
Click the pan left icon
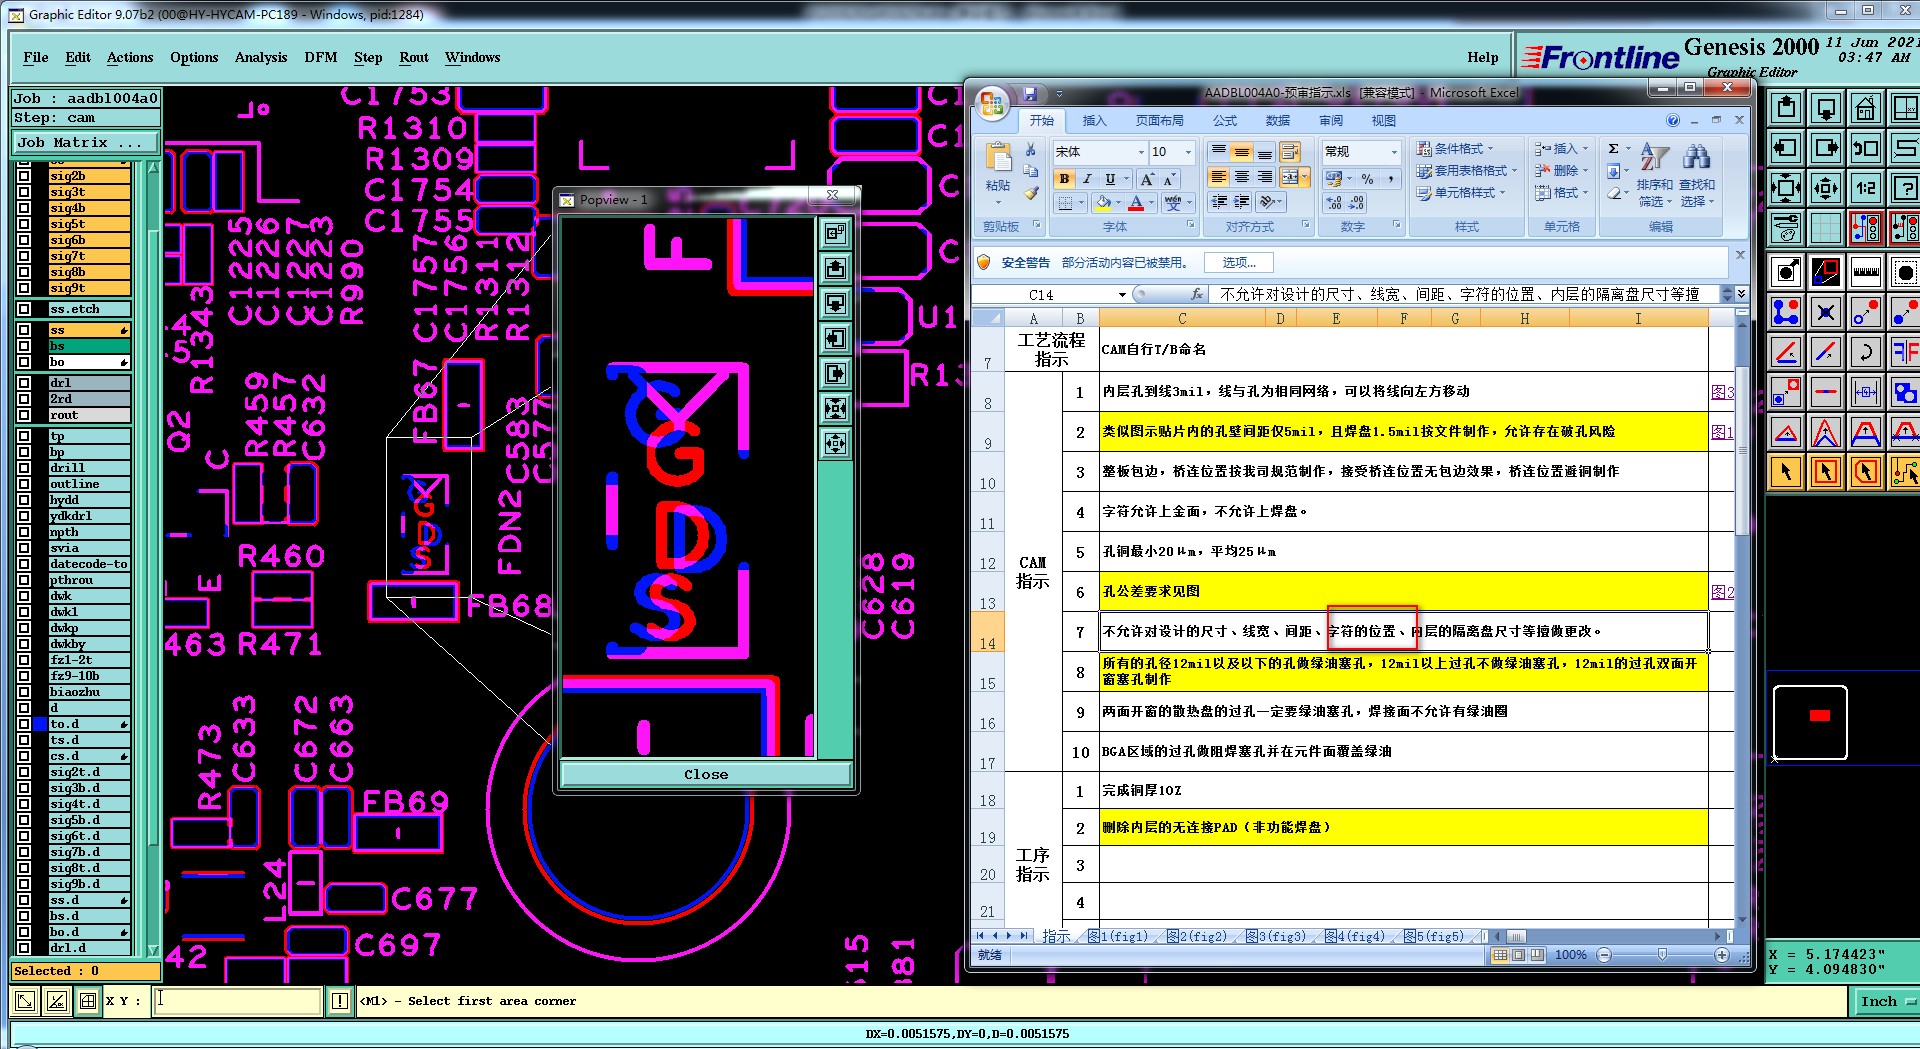[1786, 148]
